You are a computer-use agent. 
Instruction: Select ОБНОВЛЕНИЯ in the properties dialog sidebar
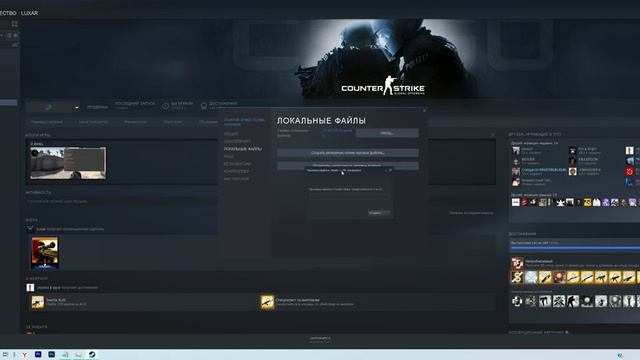point(237,141)
